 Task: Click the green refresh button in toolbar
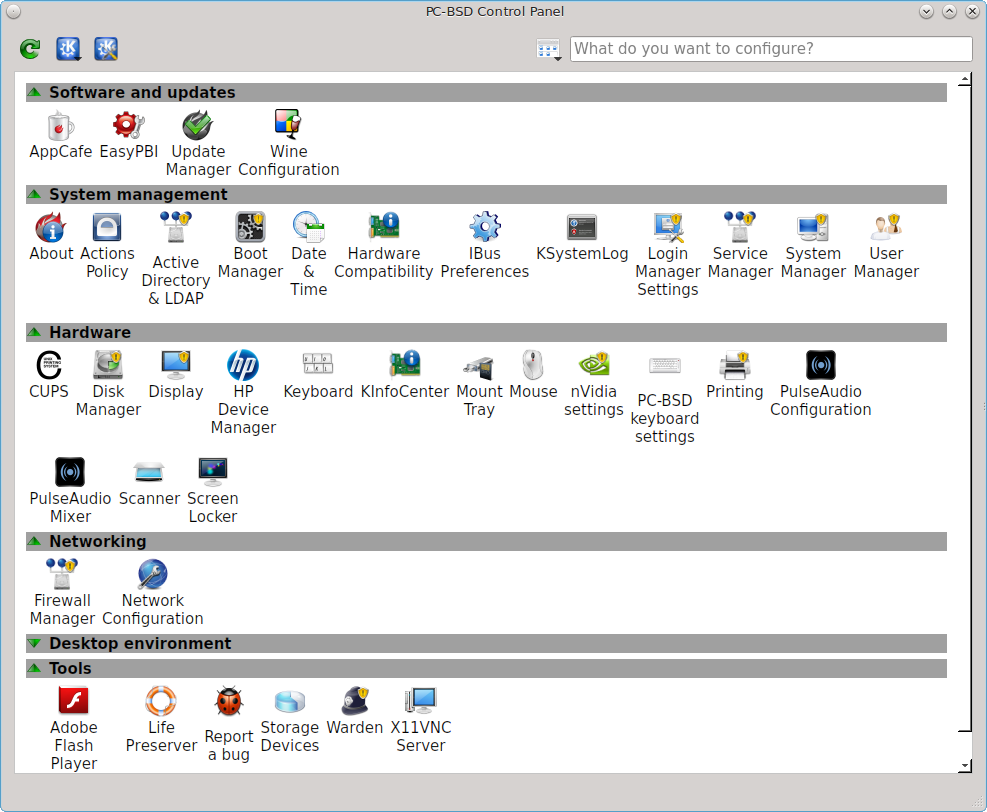pos(30,48)
